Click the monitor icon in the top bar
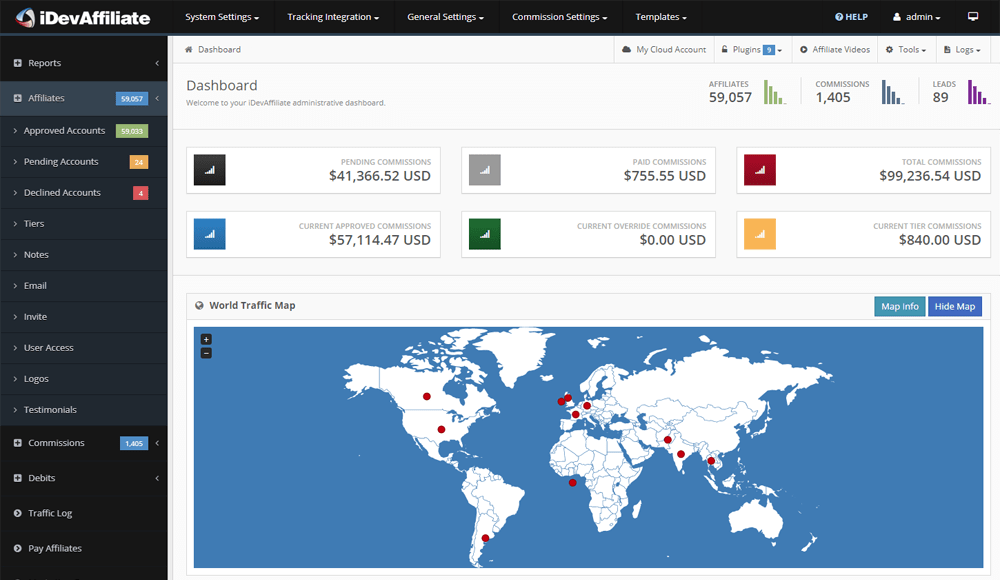1000x580 pixels. [x=971, y=16]
